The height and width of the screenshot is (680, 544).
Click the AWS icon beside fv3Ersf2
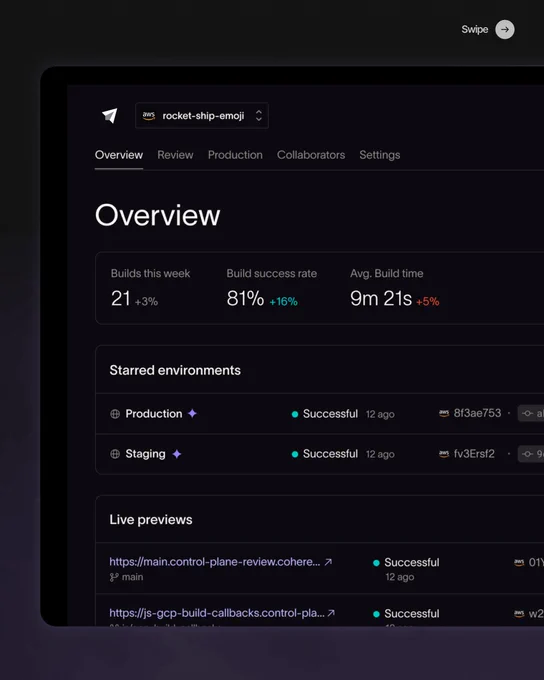[444, 454]
